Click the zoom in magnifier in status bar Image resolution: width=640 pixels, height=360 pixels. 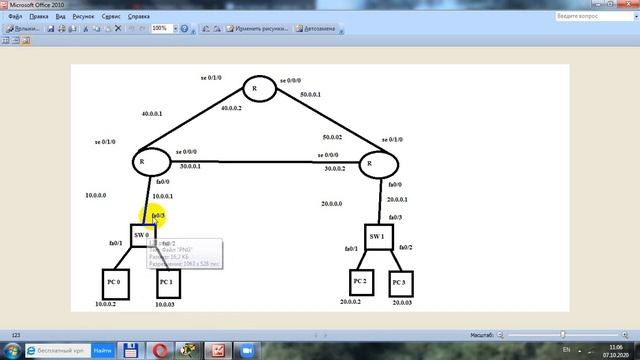click(625, 335)
